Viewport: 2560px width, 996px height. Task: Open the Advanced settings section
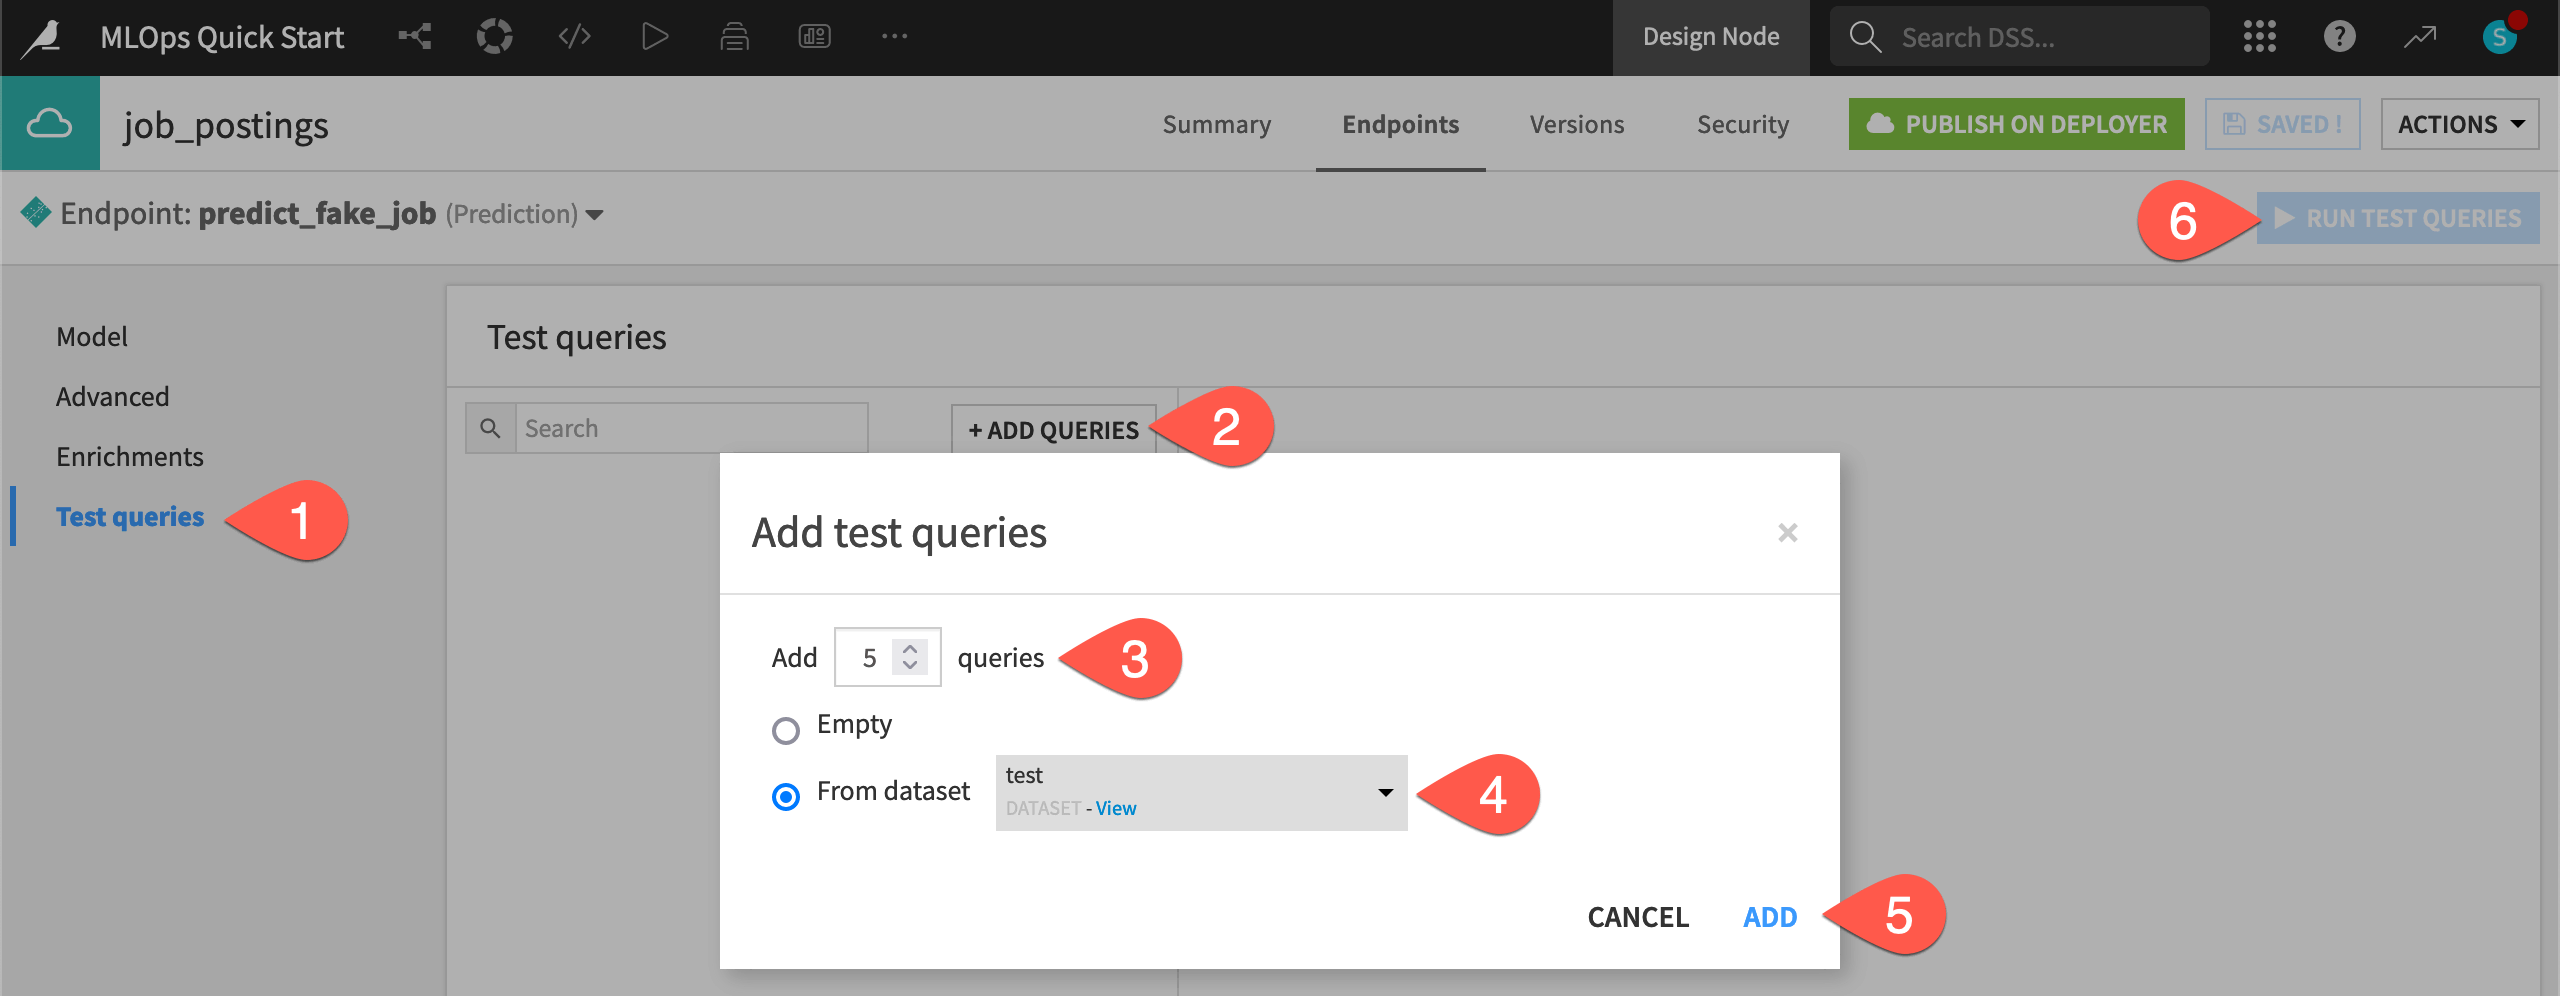tap(112, 397)
